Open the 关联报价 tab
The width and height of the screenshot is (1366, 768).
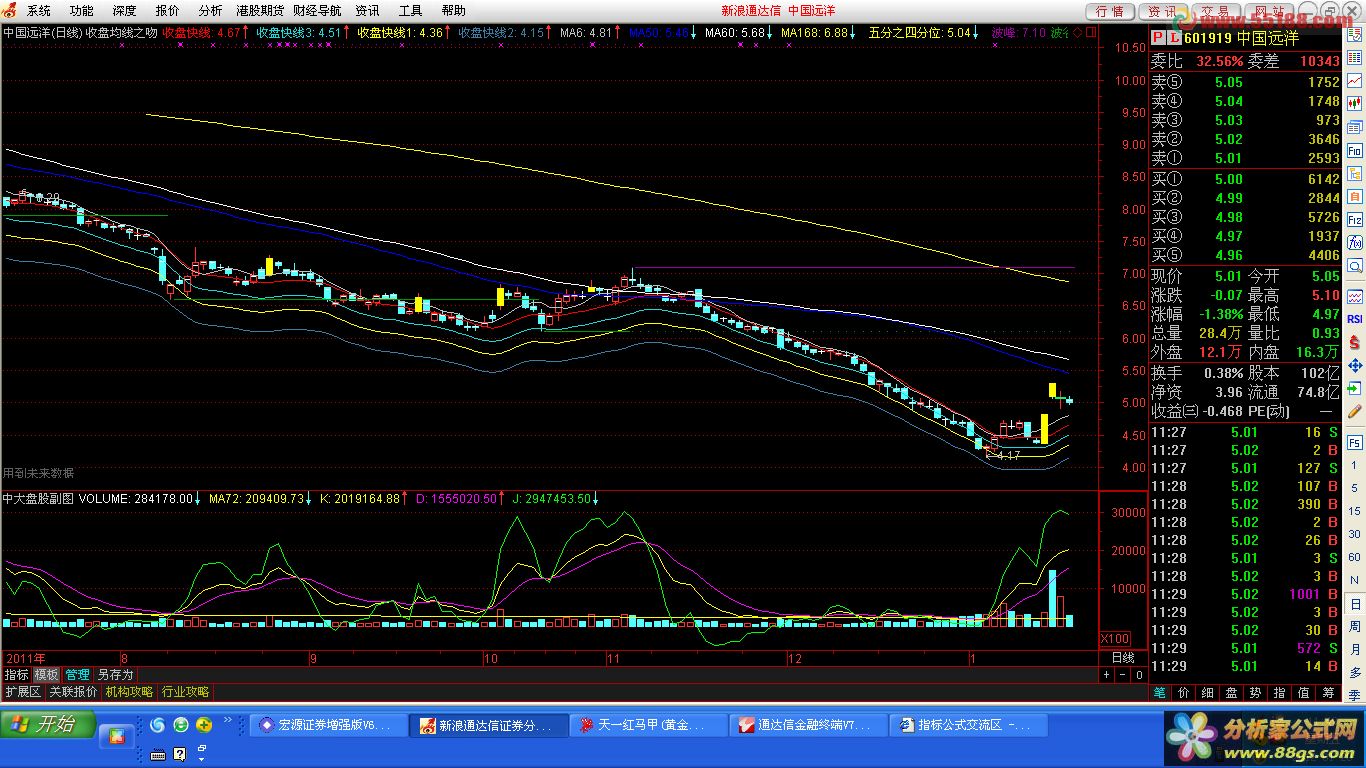[x=74, y=692]
